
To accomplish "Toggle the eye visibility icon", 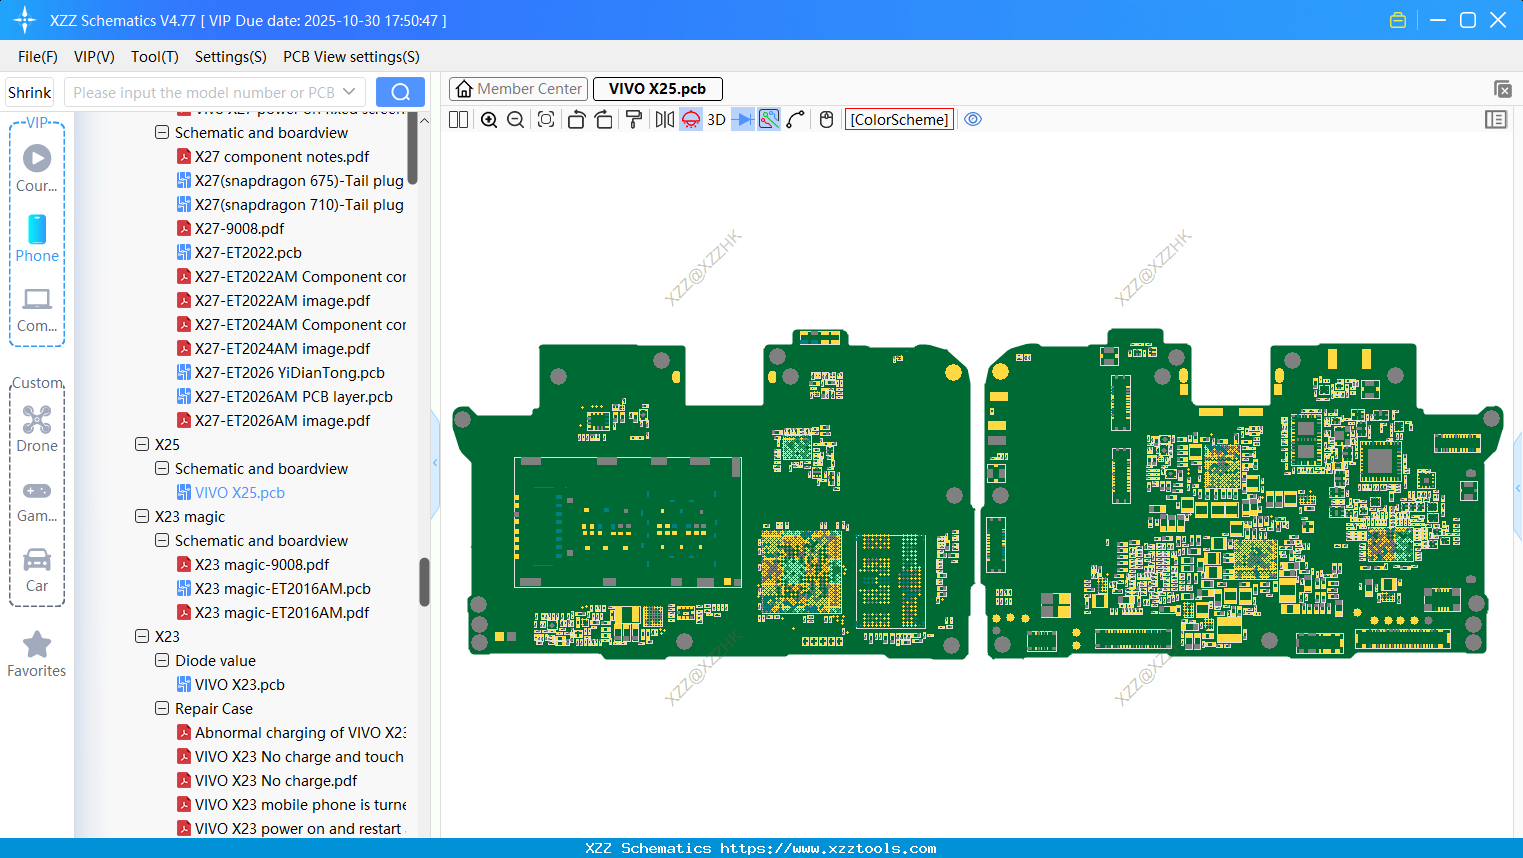I will point(973,120).
